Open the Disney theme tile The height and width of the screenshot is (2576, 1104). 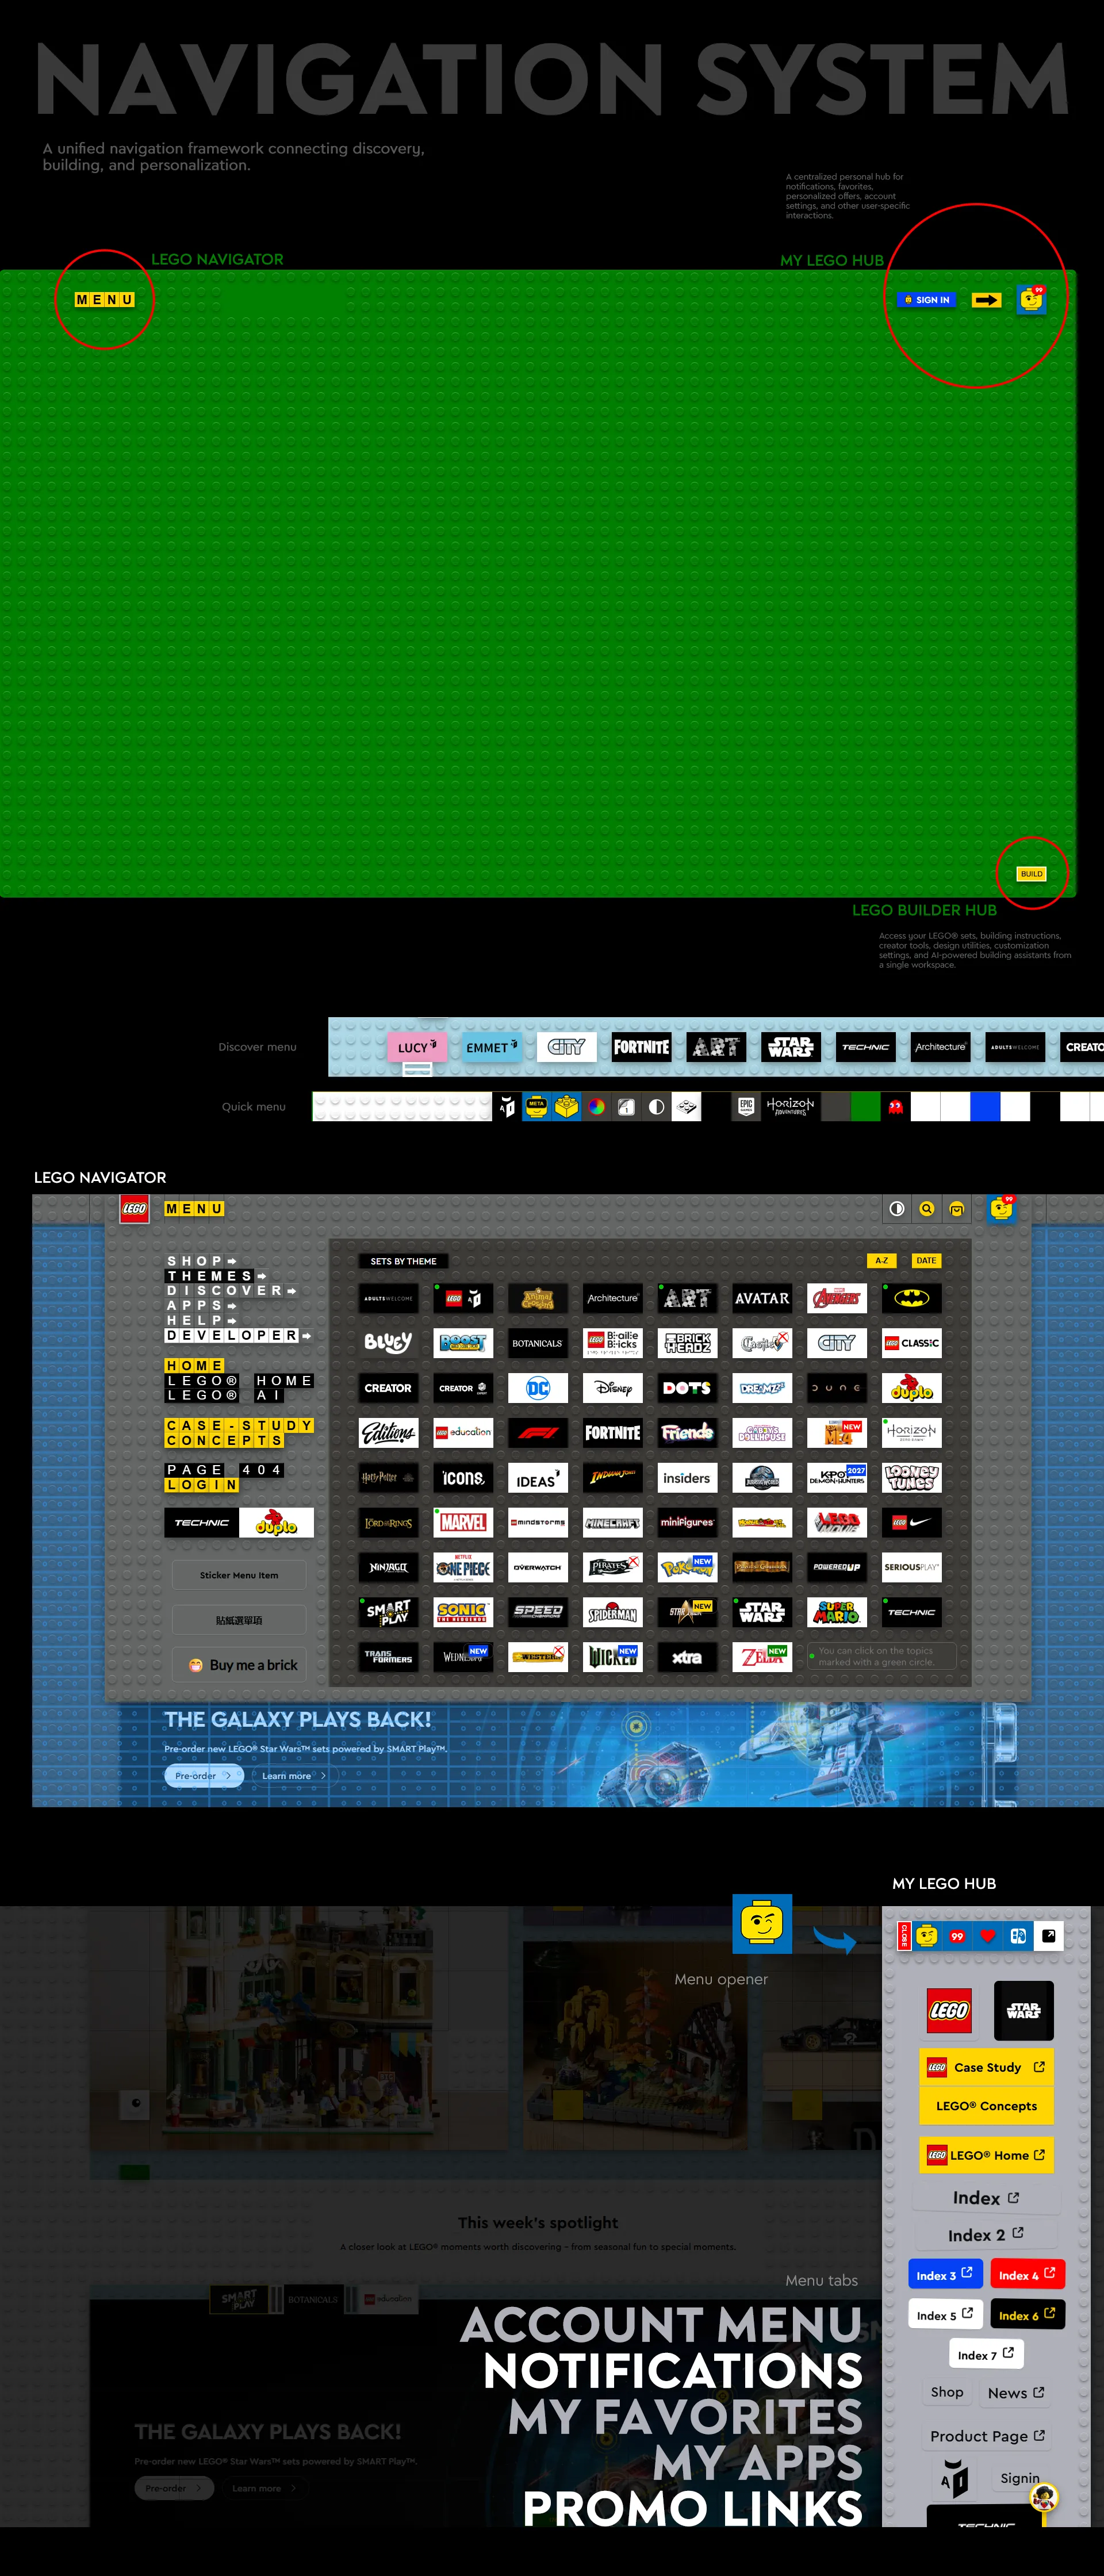pyautogui.click(x=612, y=1388)
